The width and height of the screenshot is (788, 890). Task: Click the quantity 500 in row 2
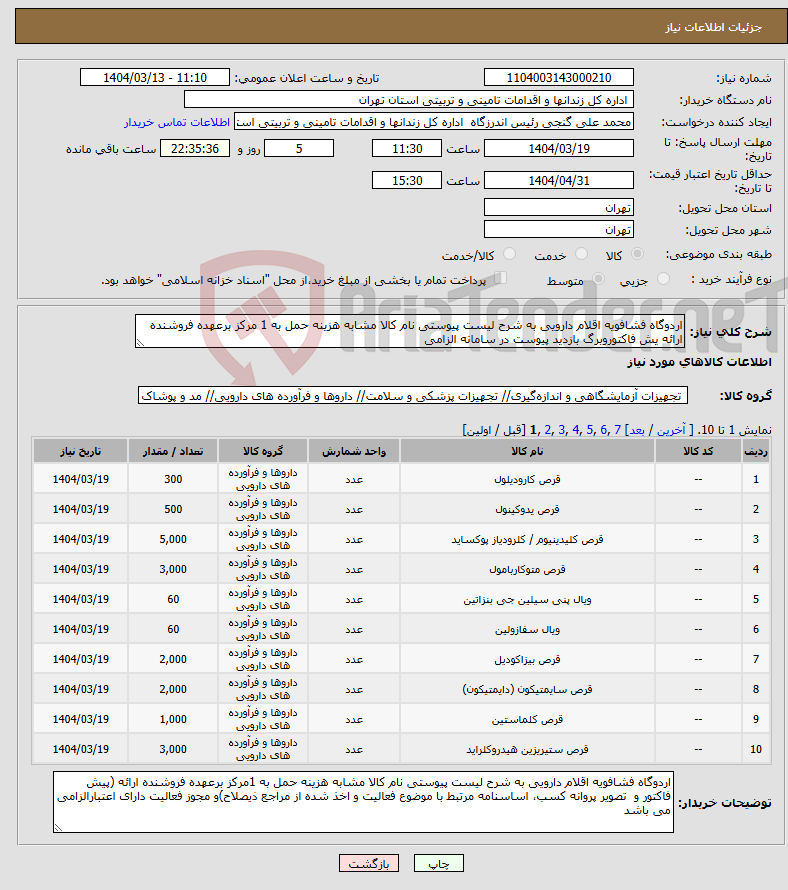pos(173,510)
